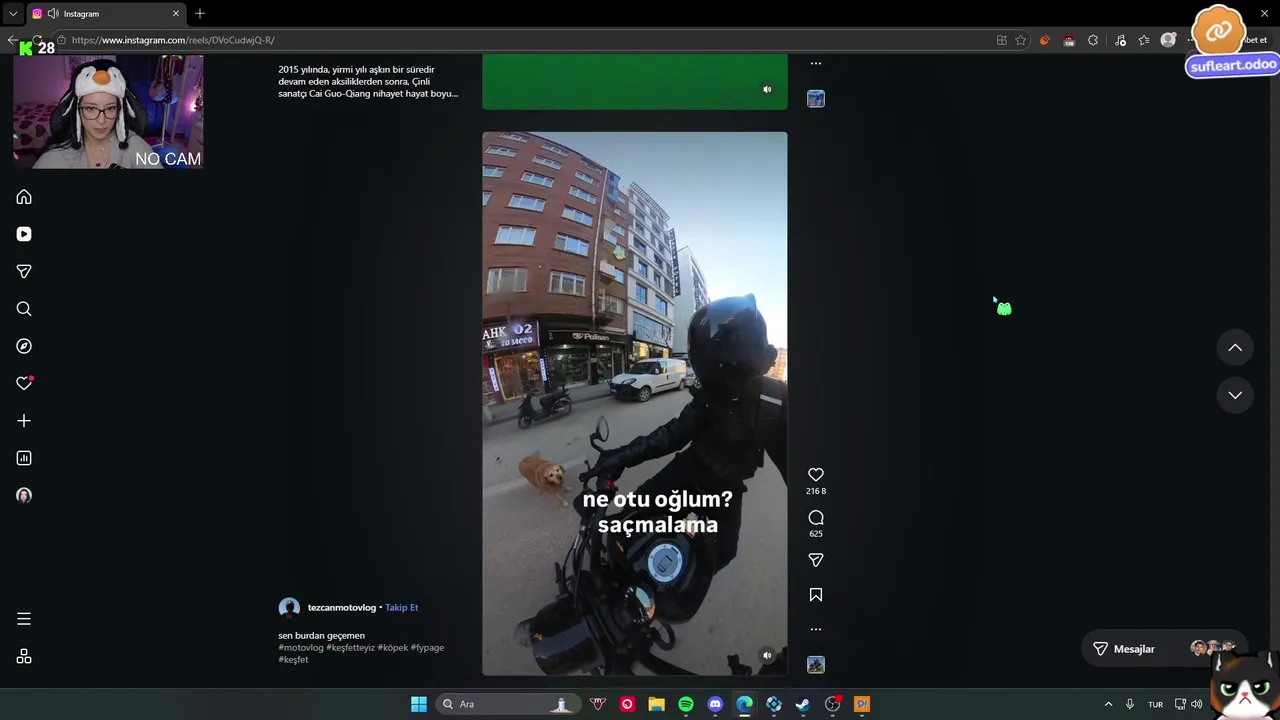
Task: Open Discord from the taskbar
Action: pos(715,704)
